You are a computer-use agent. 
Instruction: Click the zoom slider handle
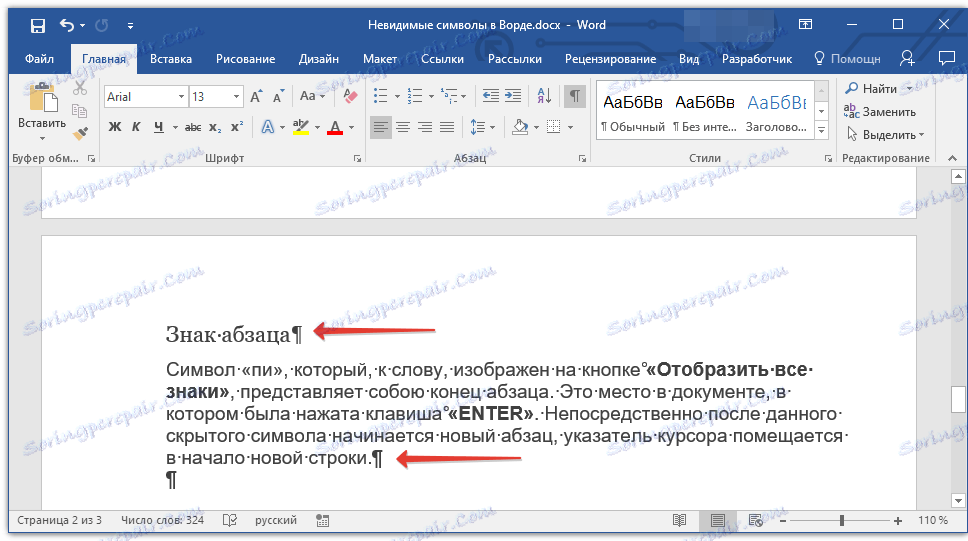pyautogui.click(x=841, y=521)
